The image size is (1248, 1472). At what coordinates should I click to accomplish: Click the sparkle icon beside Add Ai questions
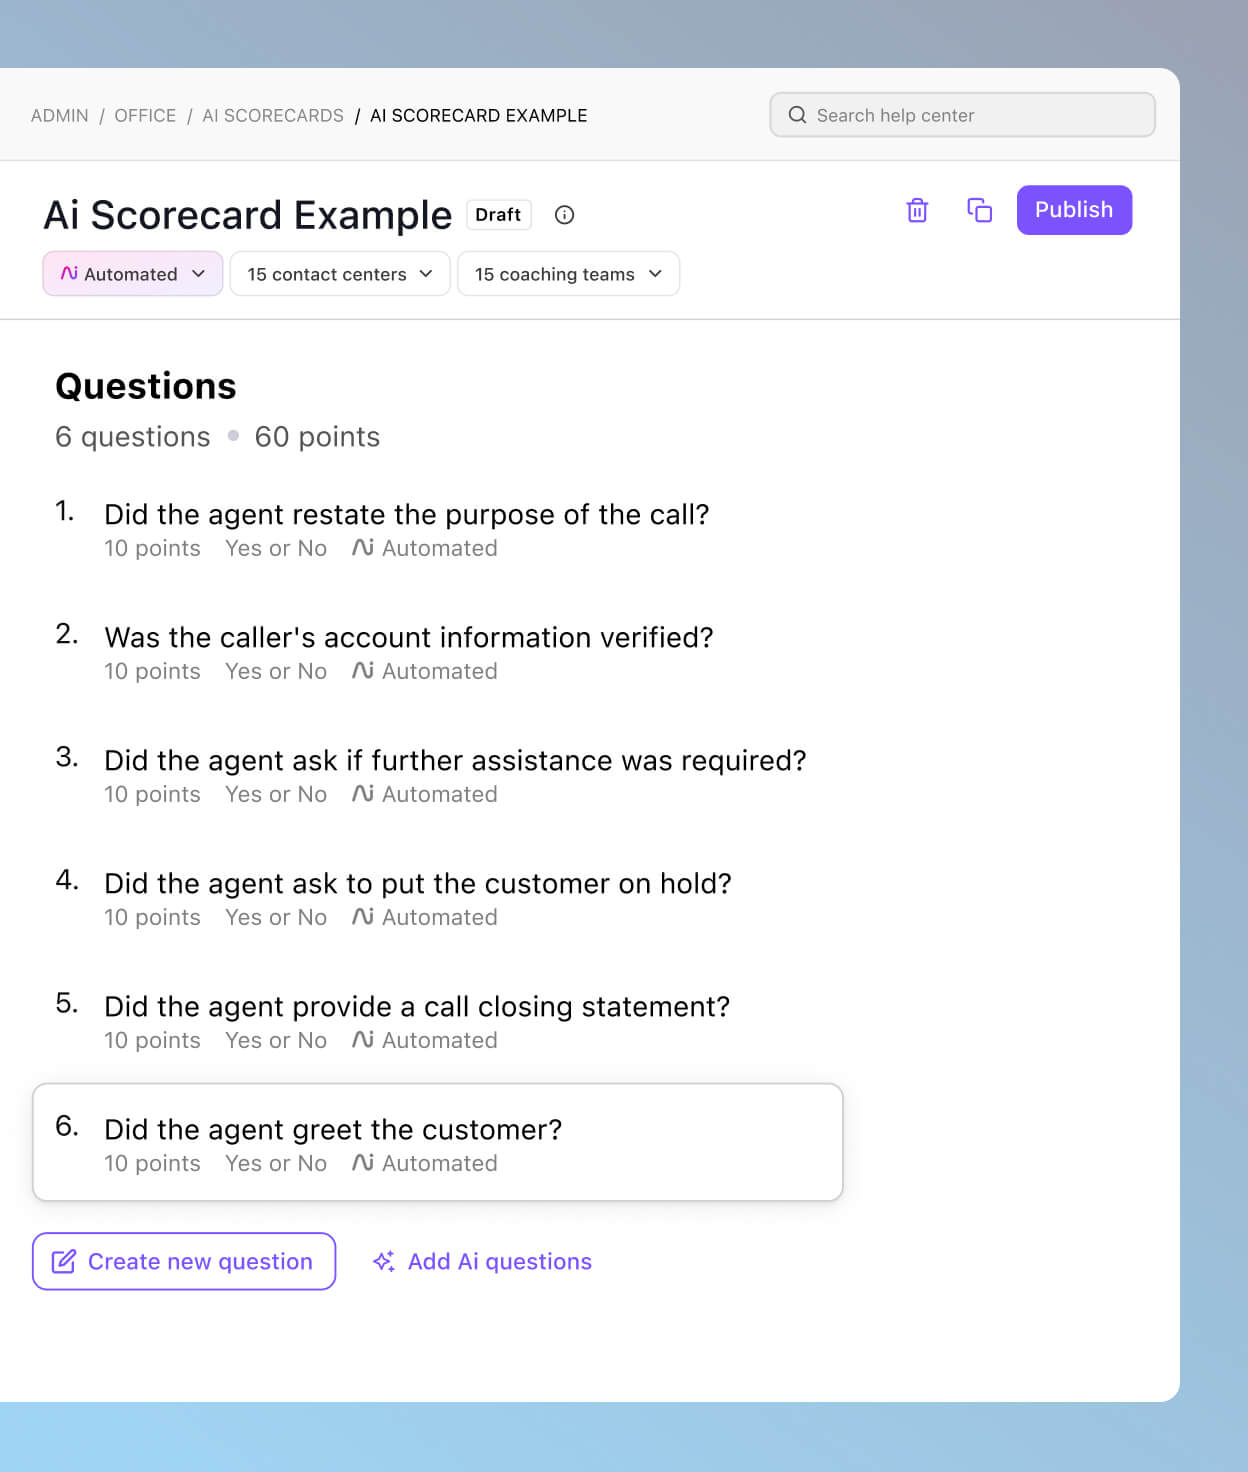click(384, 1261)
